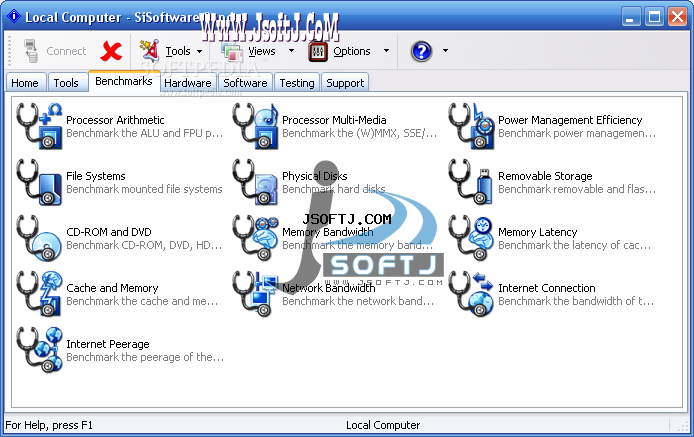Select the 'Processor Arithmetic' title text
Screen dimensions: 694x437
115,120
